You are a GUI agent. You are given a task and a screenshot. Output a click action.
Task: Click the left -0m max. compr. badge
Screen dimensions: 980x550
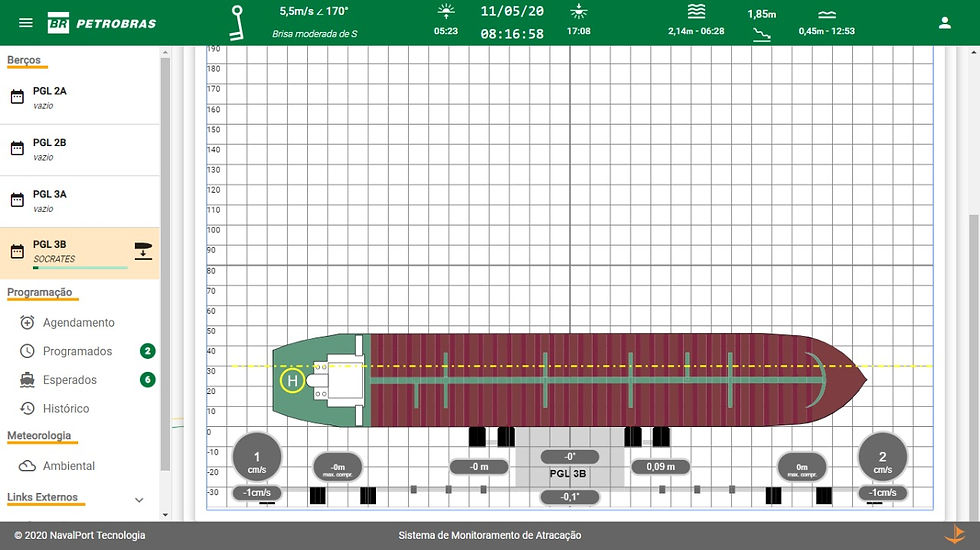coord(338,467)
